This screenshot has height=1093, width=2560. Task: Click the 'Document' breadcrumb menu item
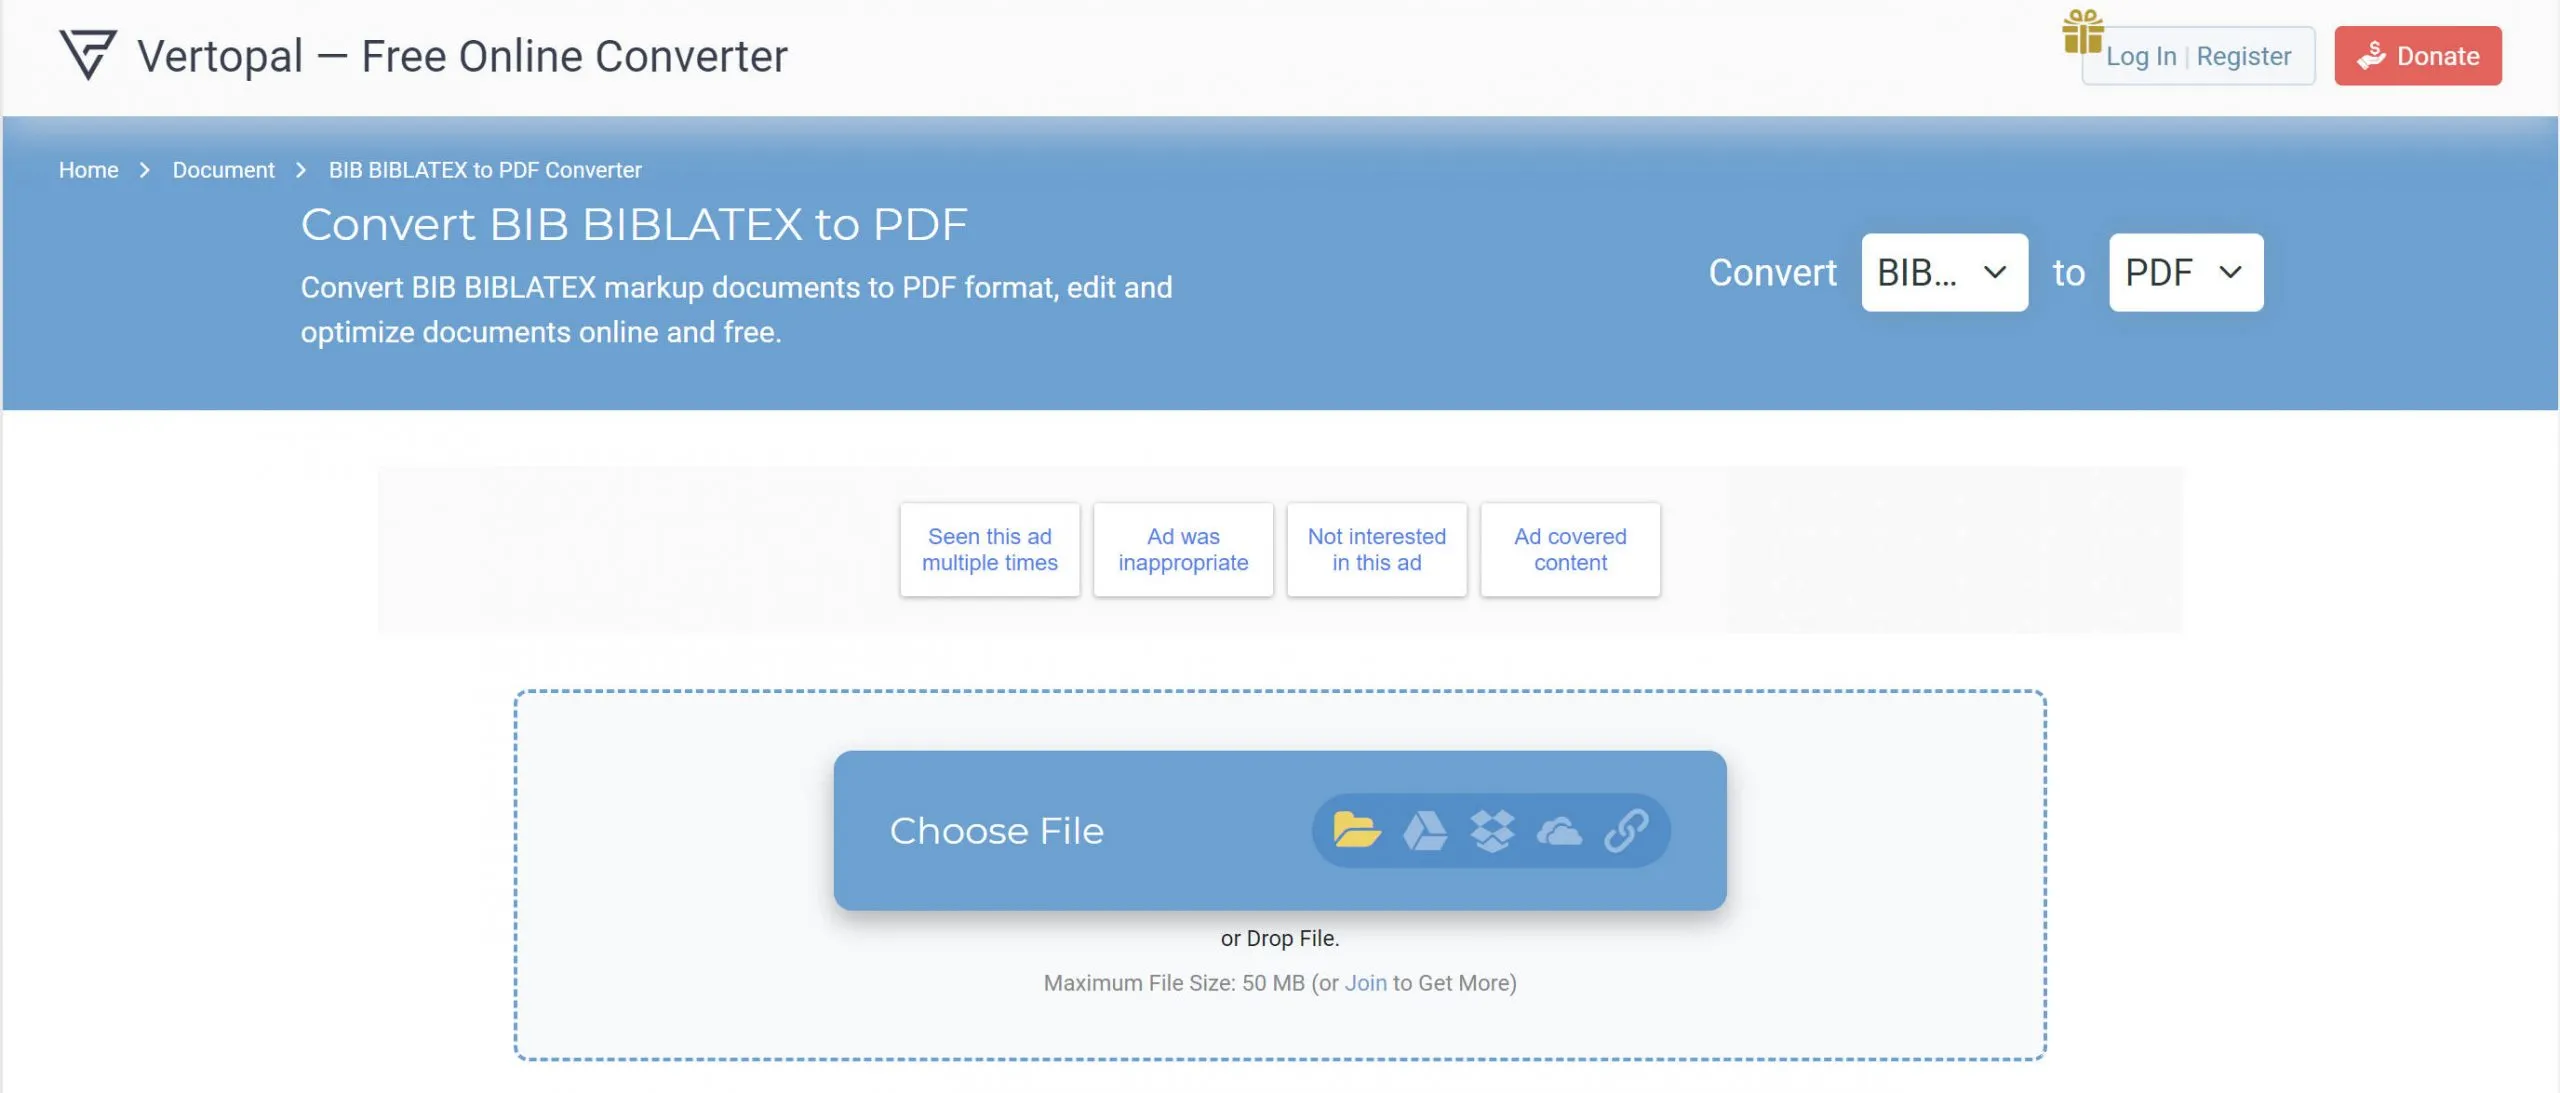(x=224, y=170)
